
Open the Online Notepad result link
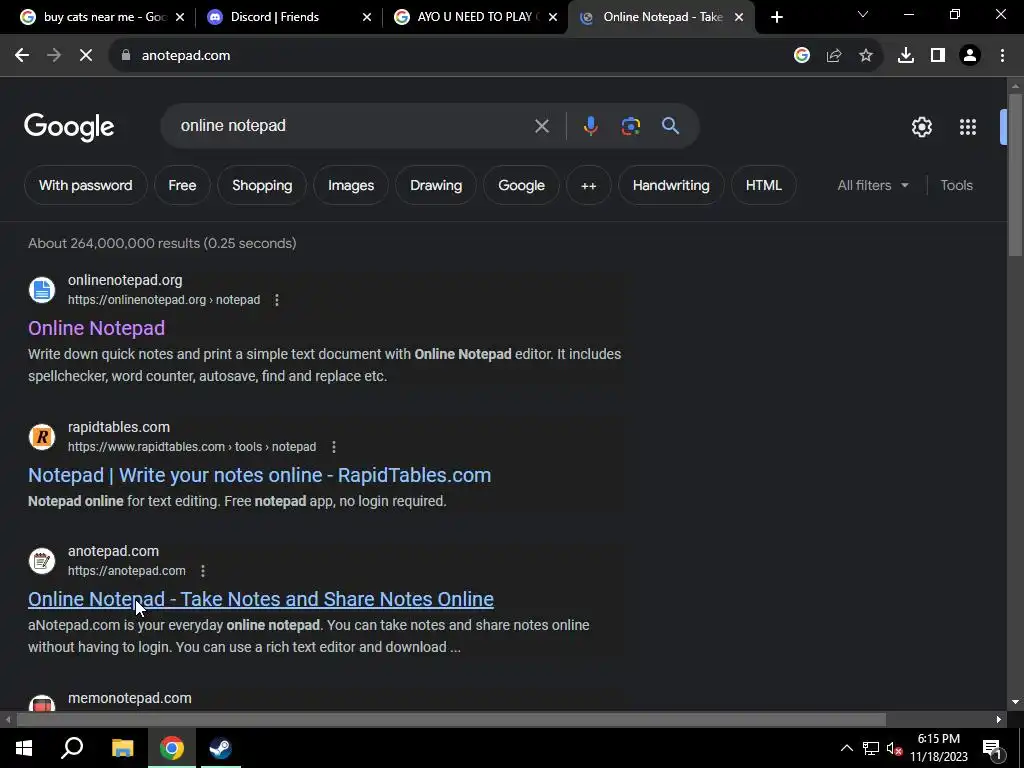[97, 328]
